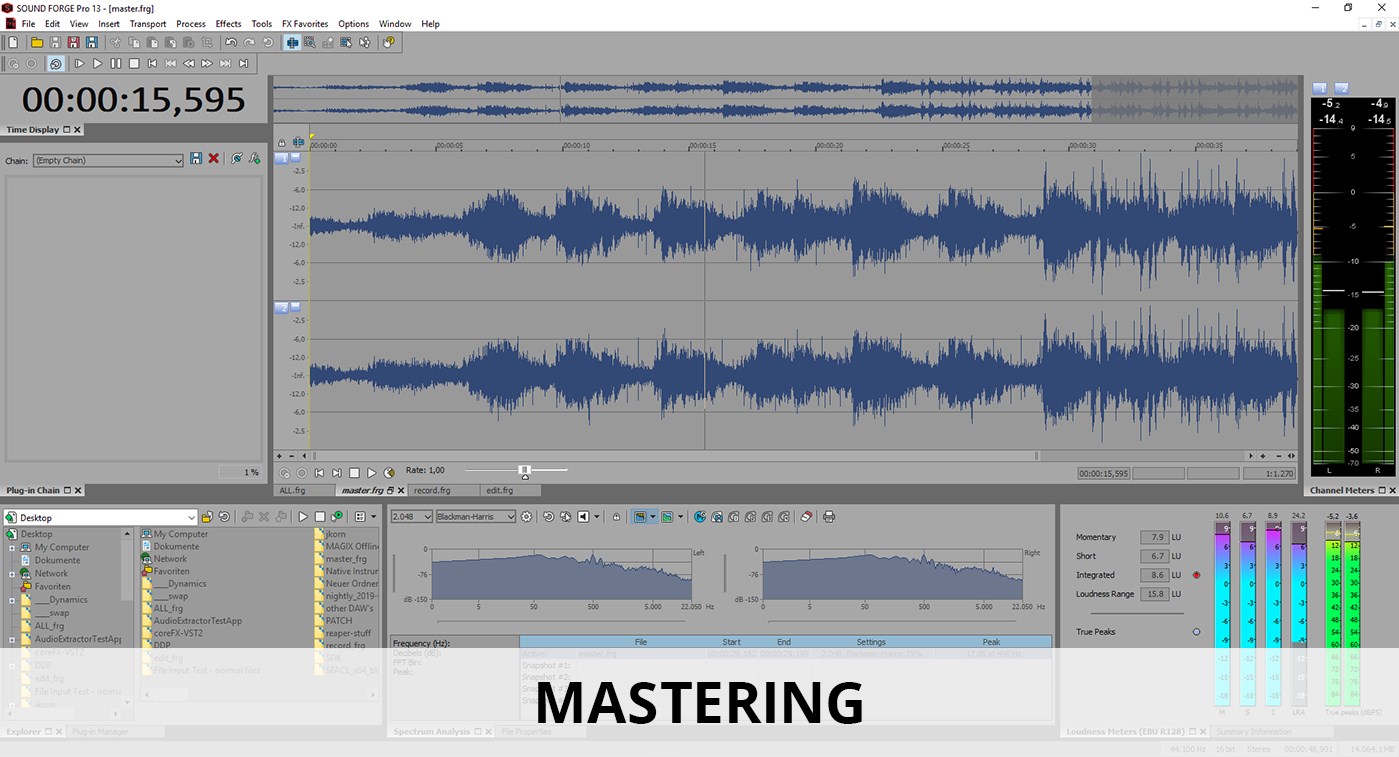
Task: Click the printer icon in Spectrum Analysis
Action: [x=828, y=517]
